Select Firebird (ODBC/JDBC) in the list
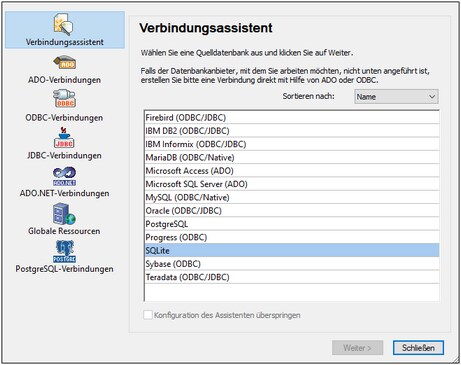This screenshot has height=365, width=461. pos(292,117)
